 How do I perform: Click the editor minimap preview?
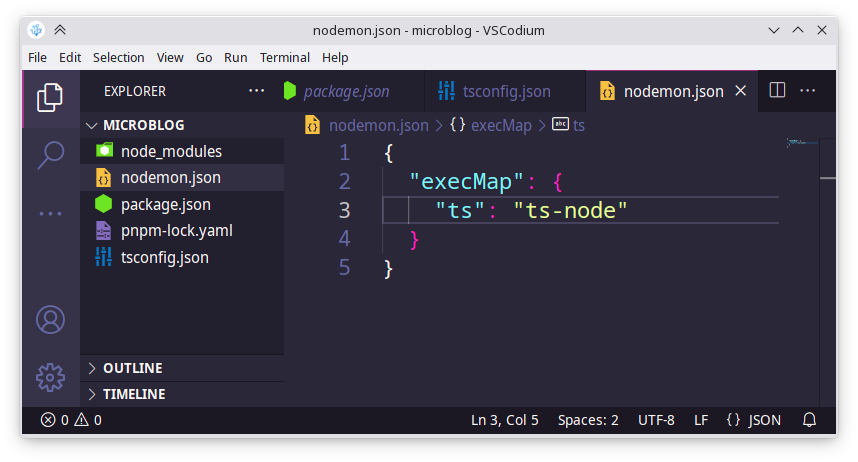[802, 143]
